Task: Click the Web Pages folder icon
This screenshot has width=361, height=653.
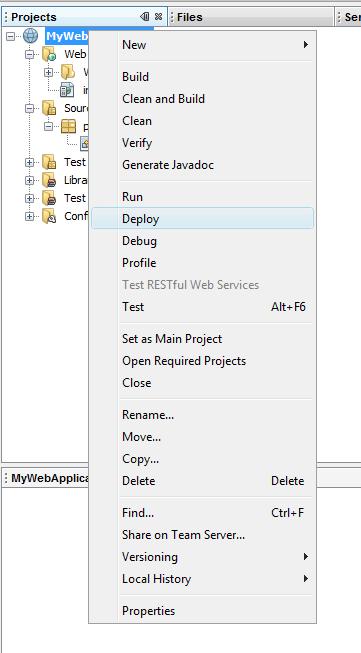Action: click(49, 54)
